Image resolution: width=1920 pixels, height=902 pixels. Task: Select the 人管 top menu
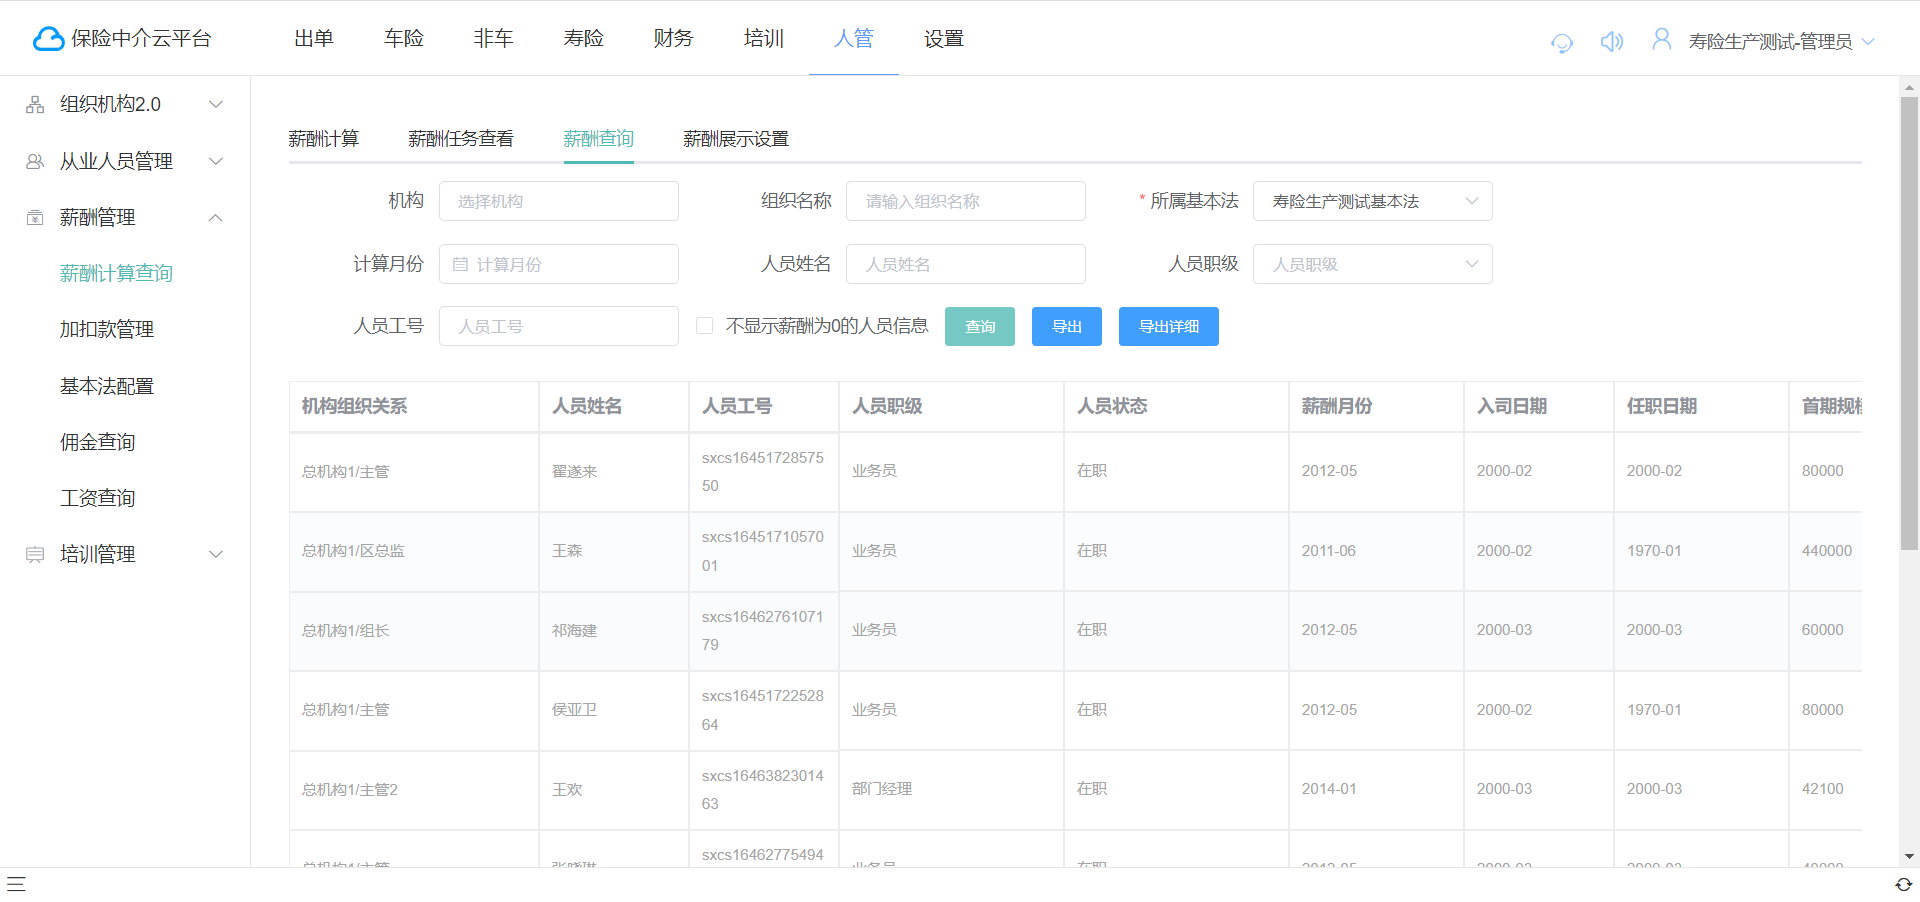coord(854,38)
